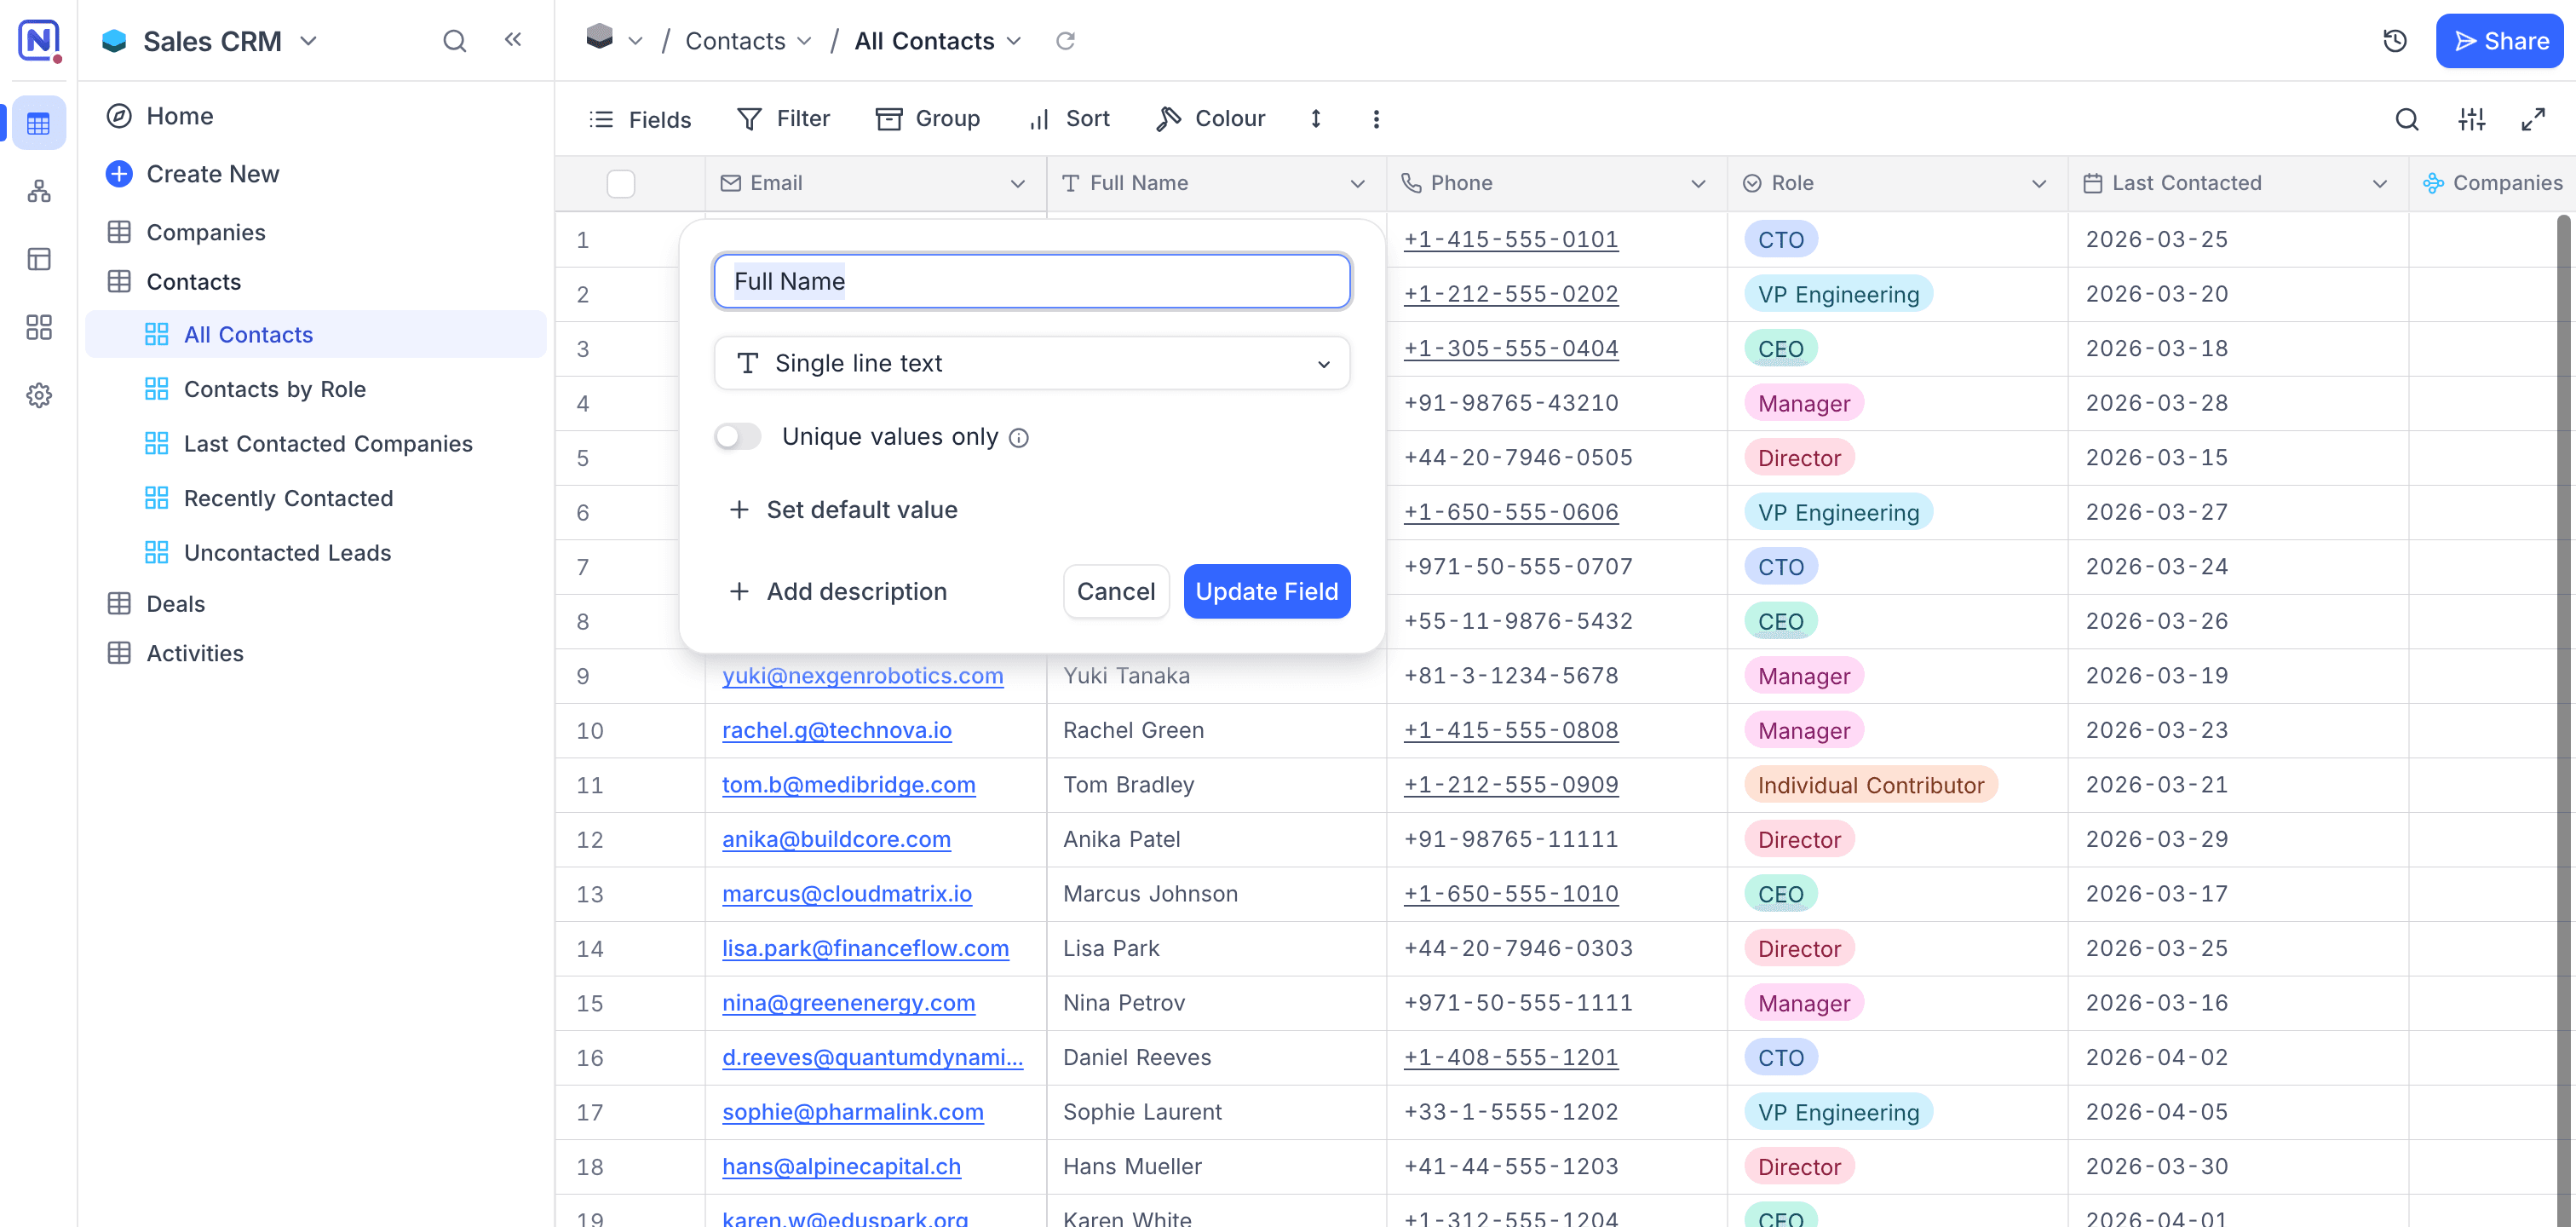2576x1227 pixels.
Task: Click the NocoDB logo icon
Action: point(39,40)
